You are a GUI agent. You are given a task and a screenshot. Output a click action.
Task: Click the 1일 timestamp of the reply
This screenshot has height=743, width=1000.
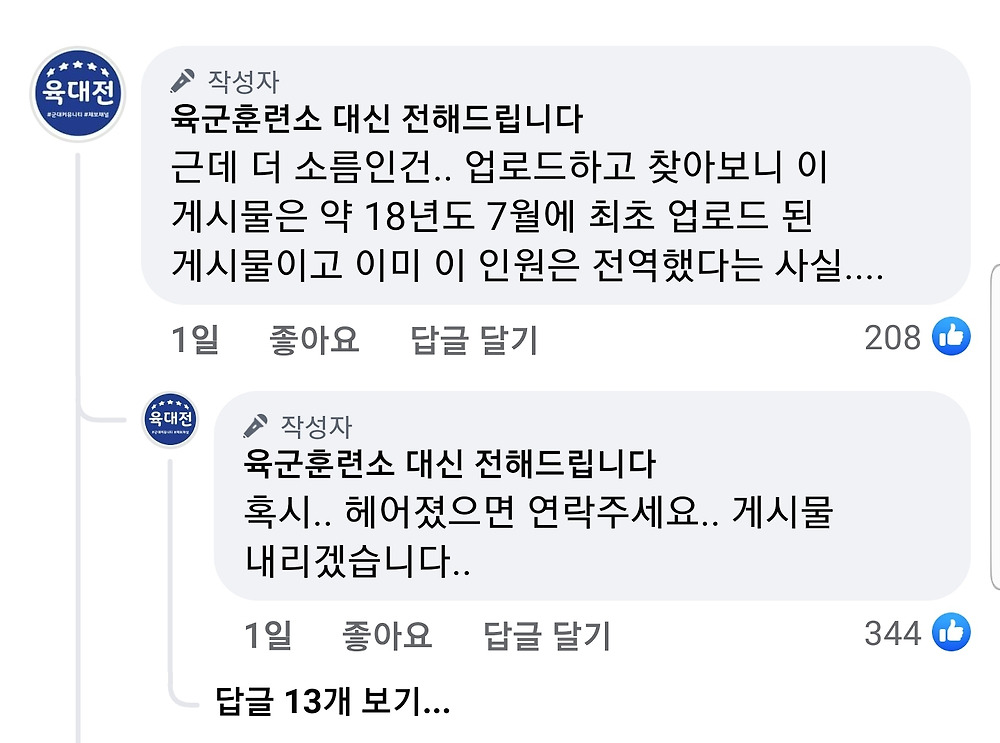click(x=268, y=635)
